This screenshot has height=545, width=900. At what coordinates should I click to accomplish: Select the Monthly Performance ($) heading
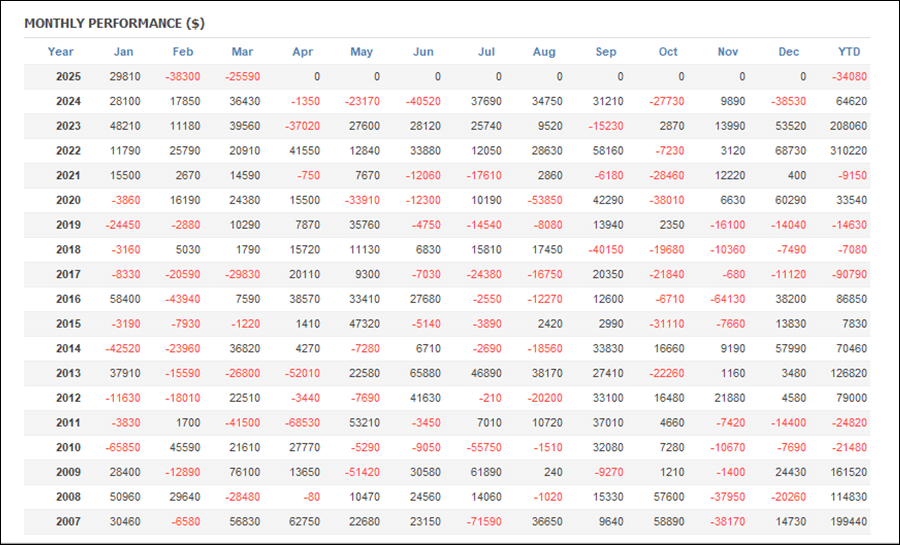click(x=114, y=24)
